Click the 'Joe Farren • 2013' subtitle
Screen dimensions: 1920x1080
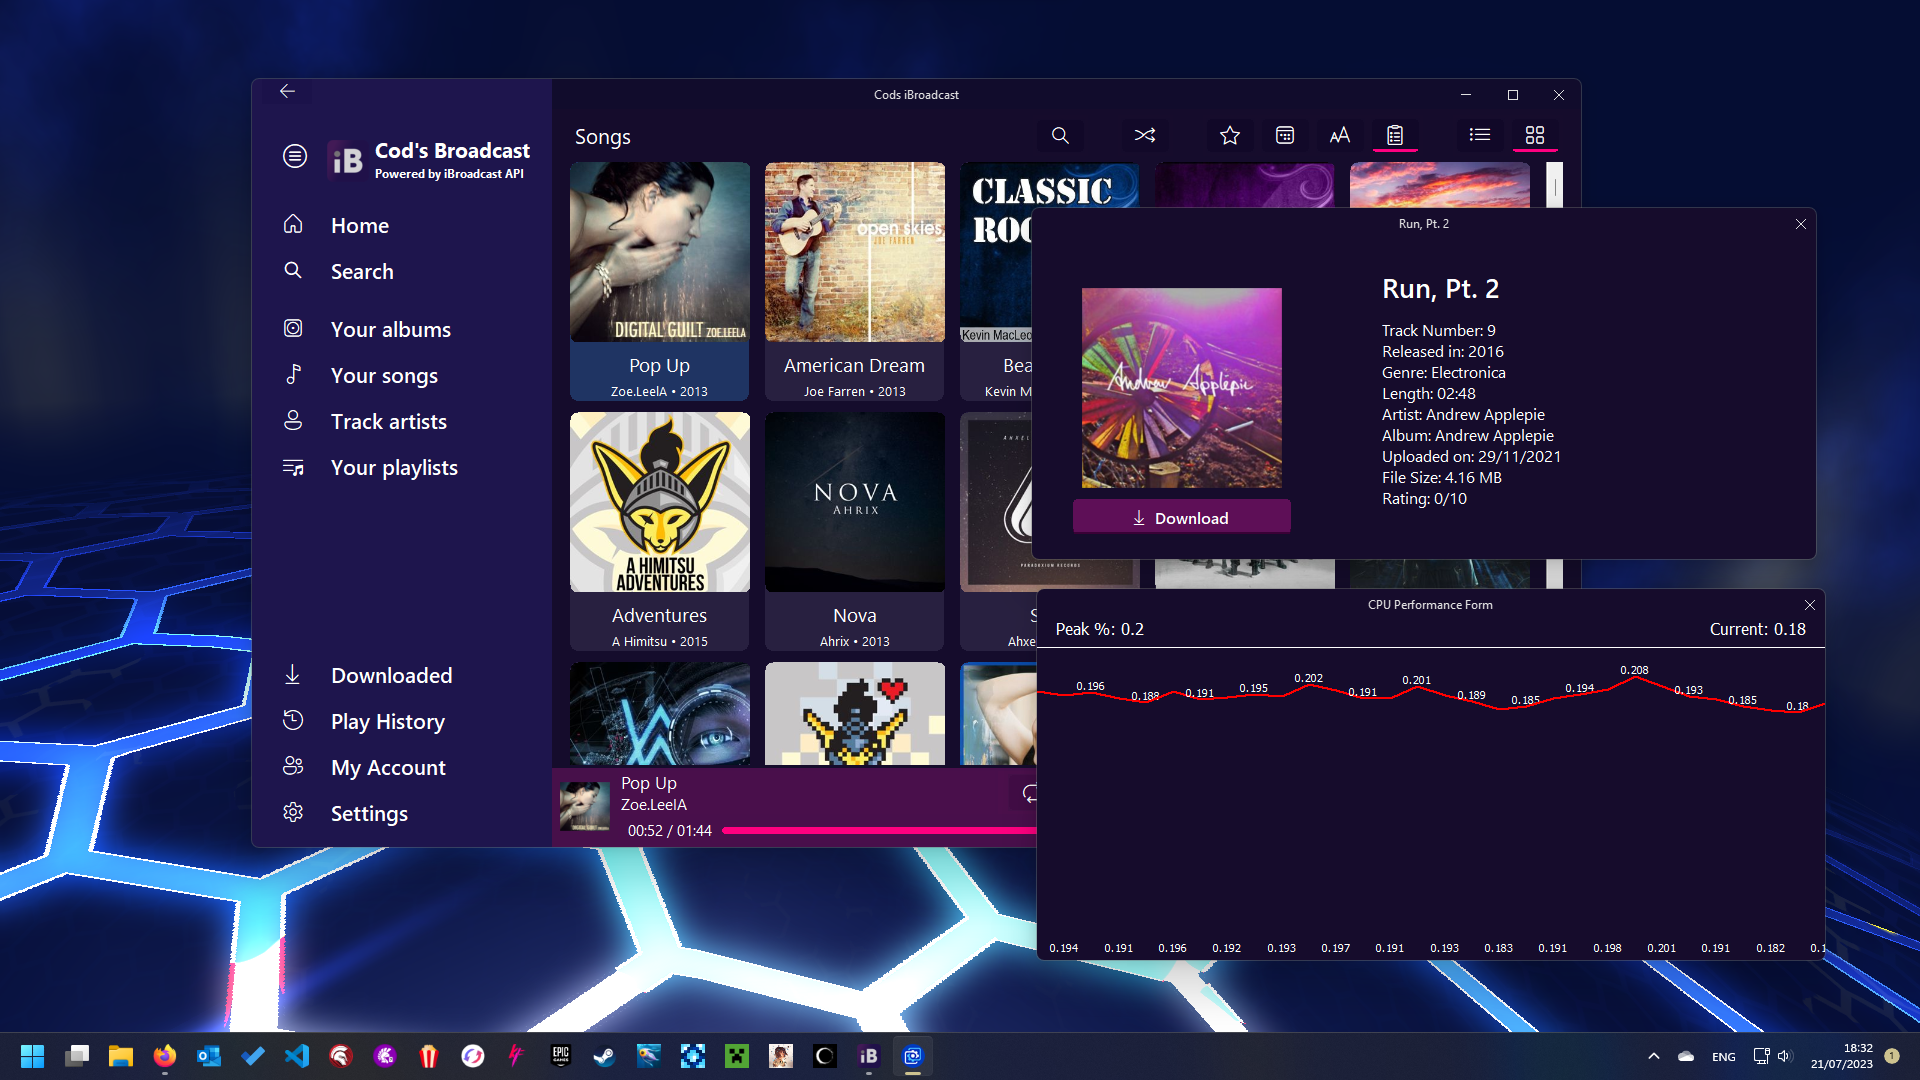tap(855, 392)
